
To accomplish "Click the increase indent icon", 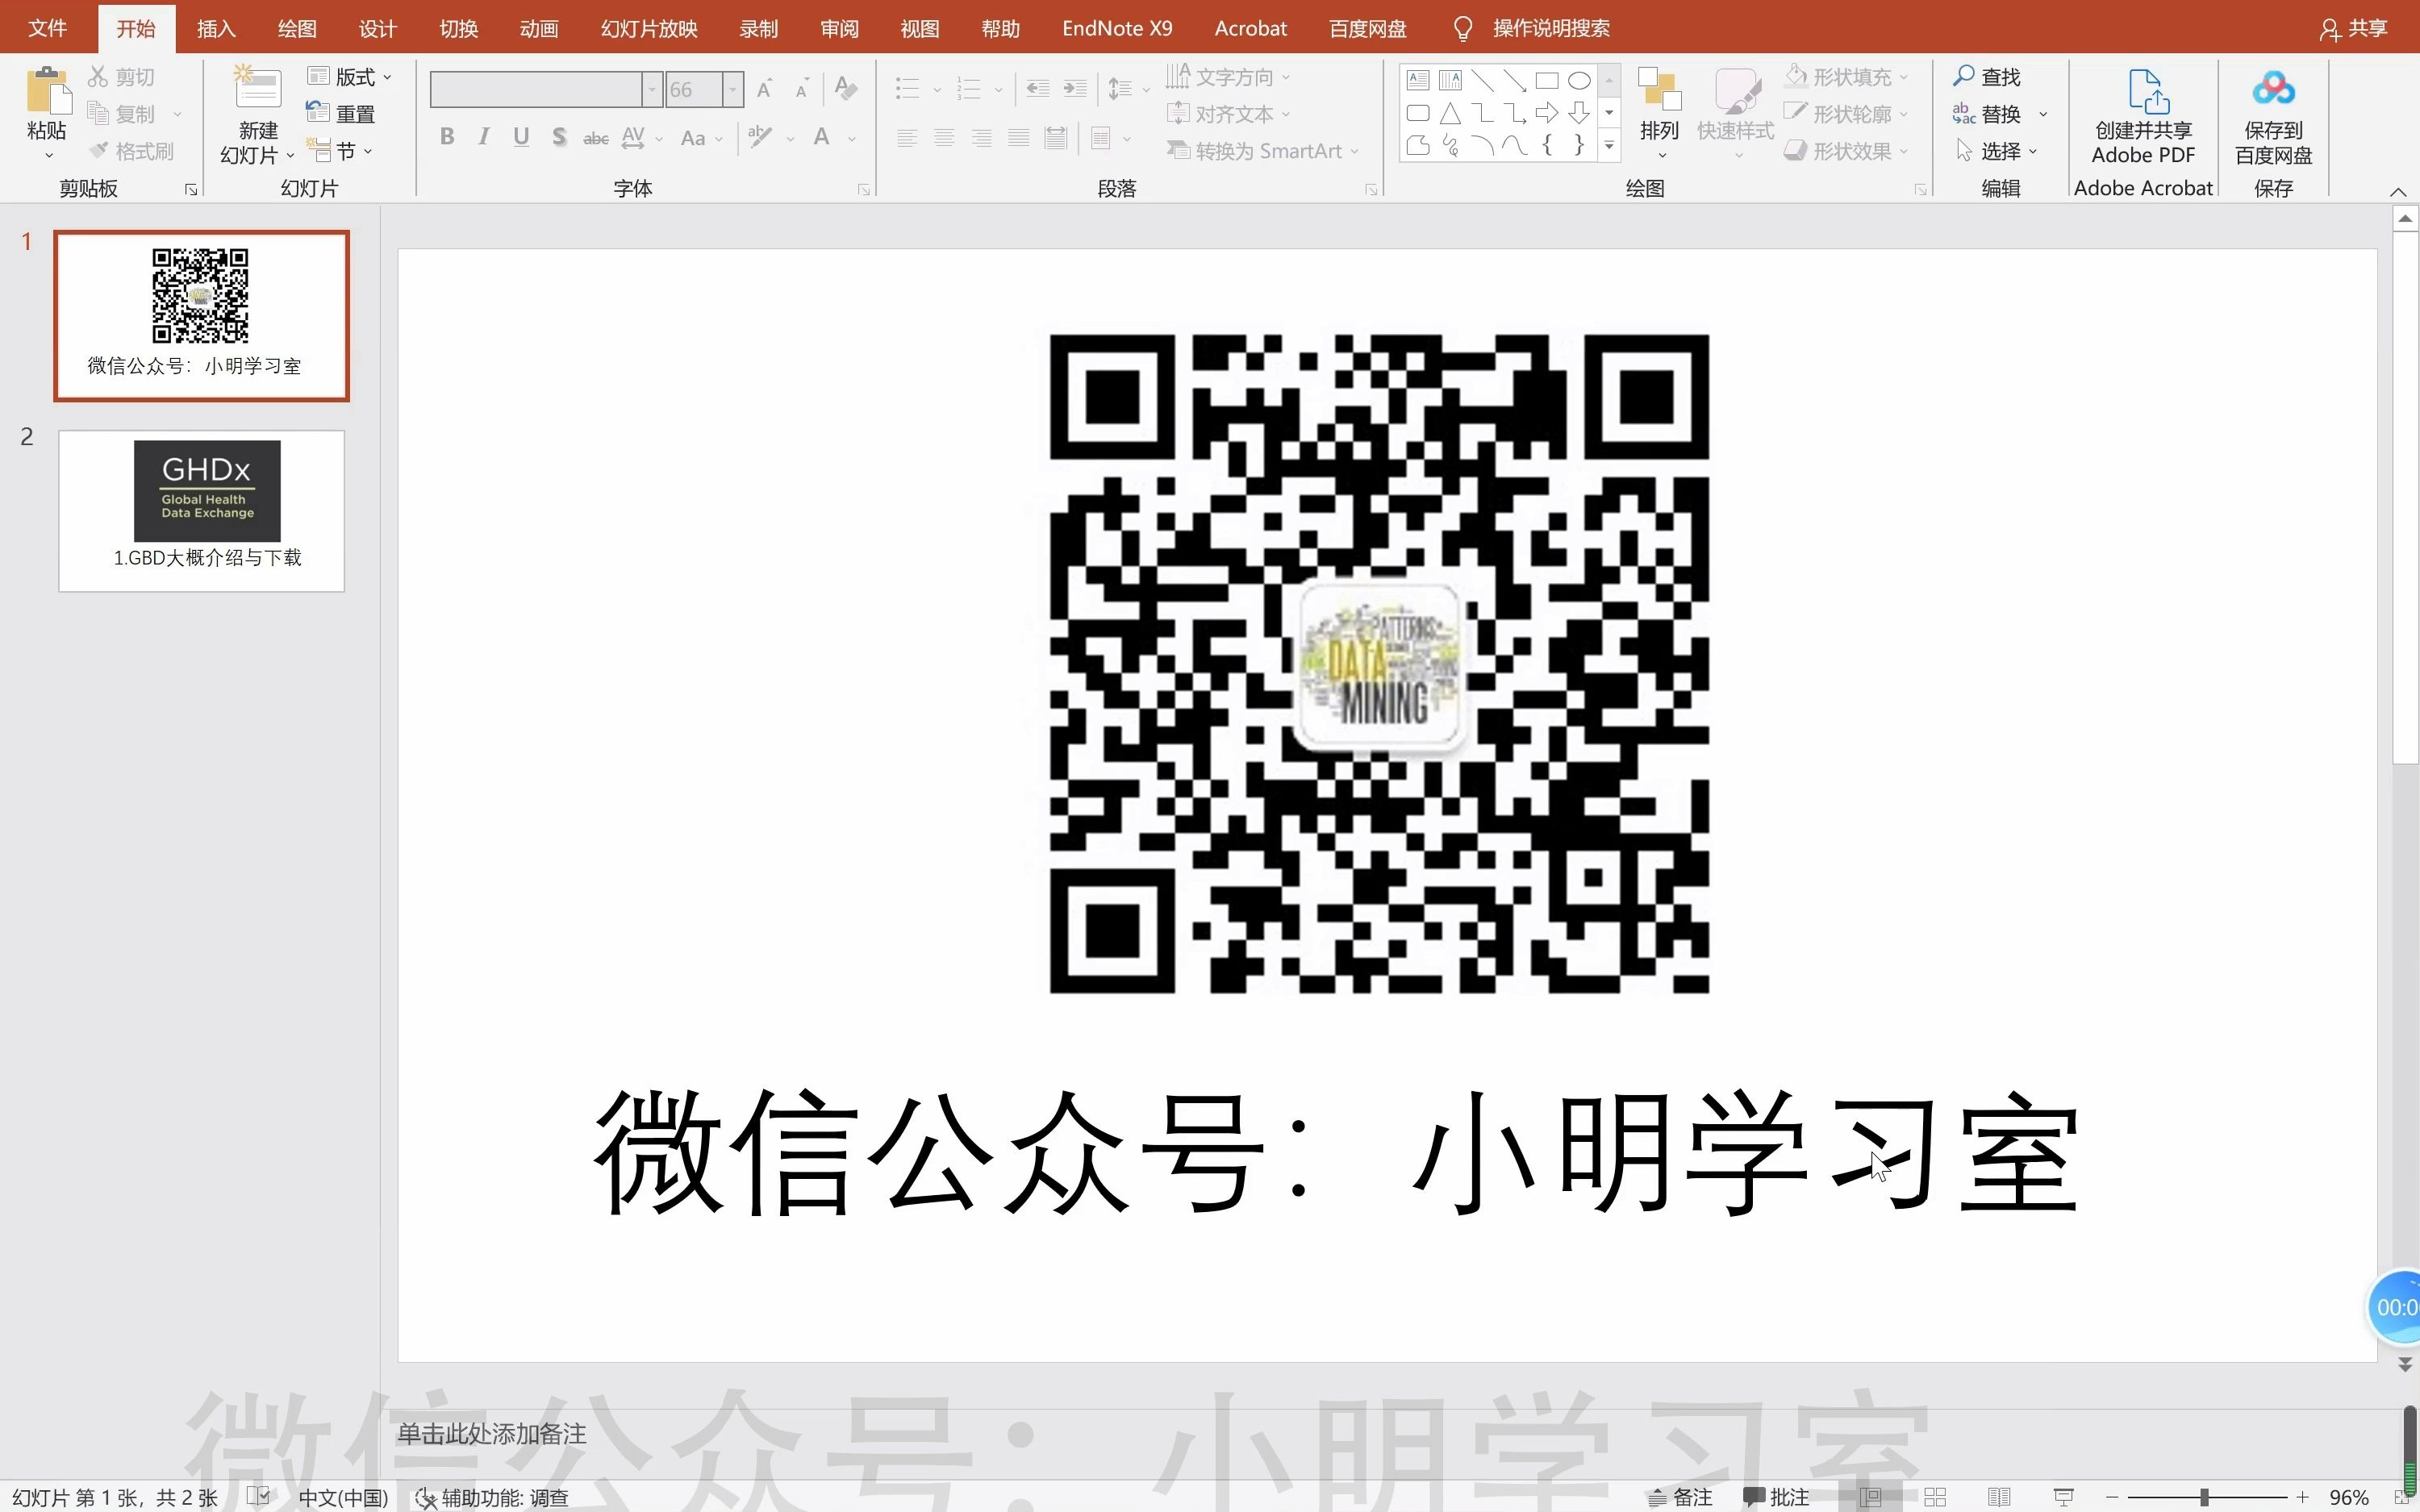I will click(1075, 89).
